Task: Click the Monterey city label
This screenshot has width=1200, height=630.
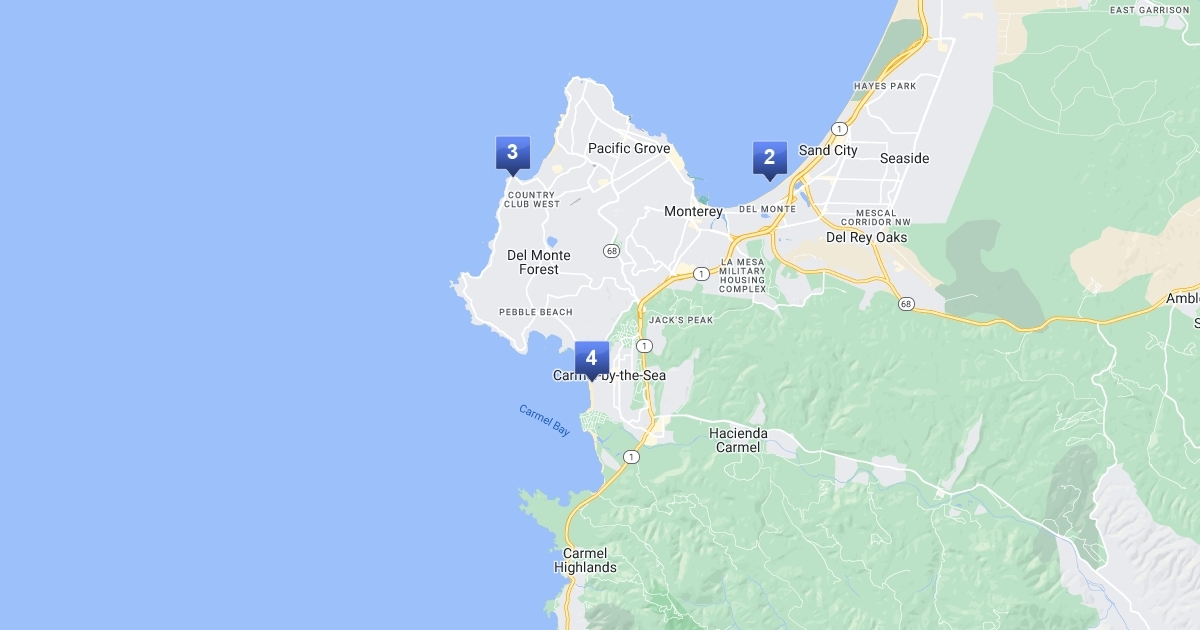Action: (x=693, y=212)
